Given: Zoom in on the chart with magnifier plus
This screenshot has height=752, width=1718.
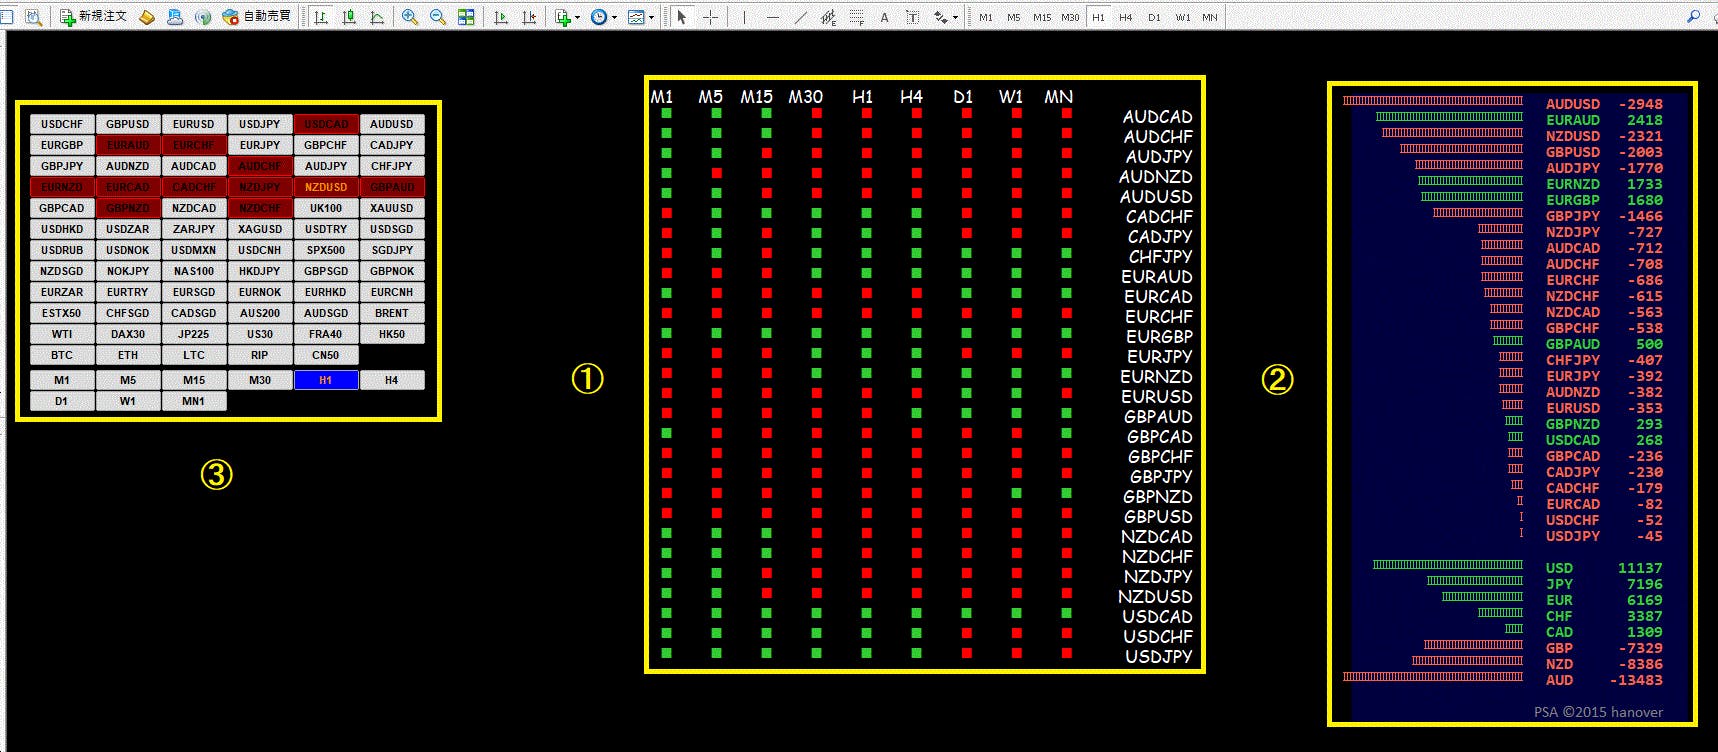Looking at the screenshot, I should [410, 17].
